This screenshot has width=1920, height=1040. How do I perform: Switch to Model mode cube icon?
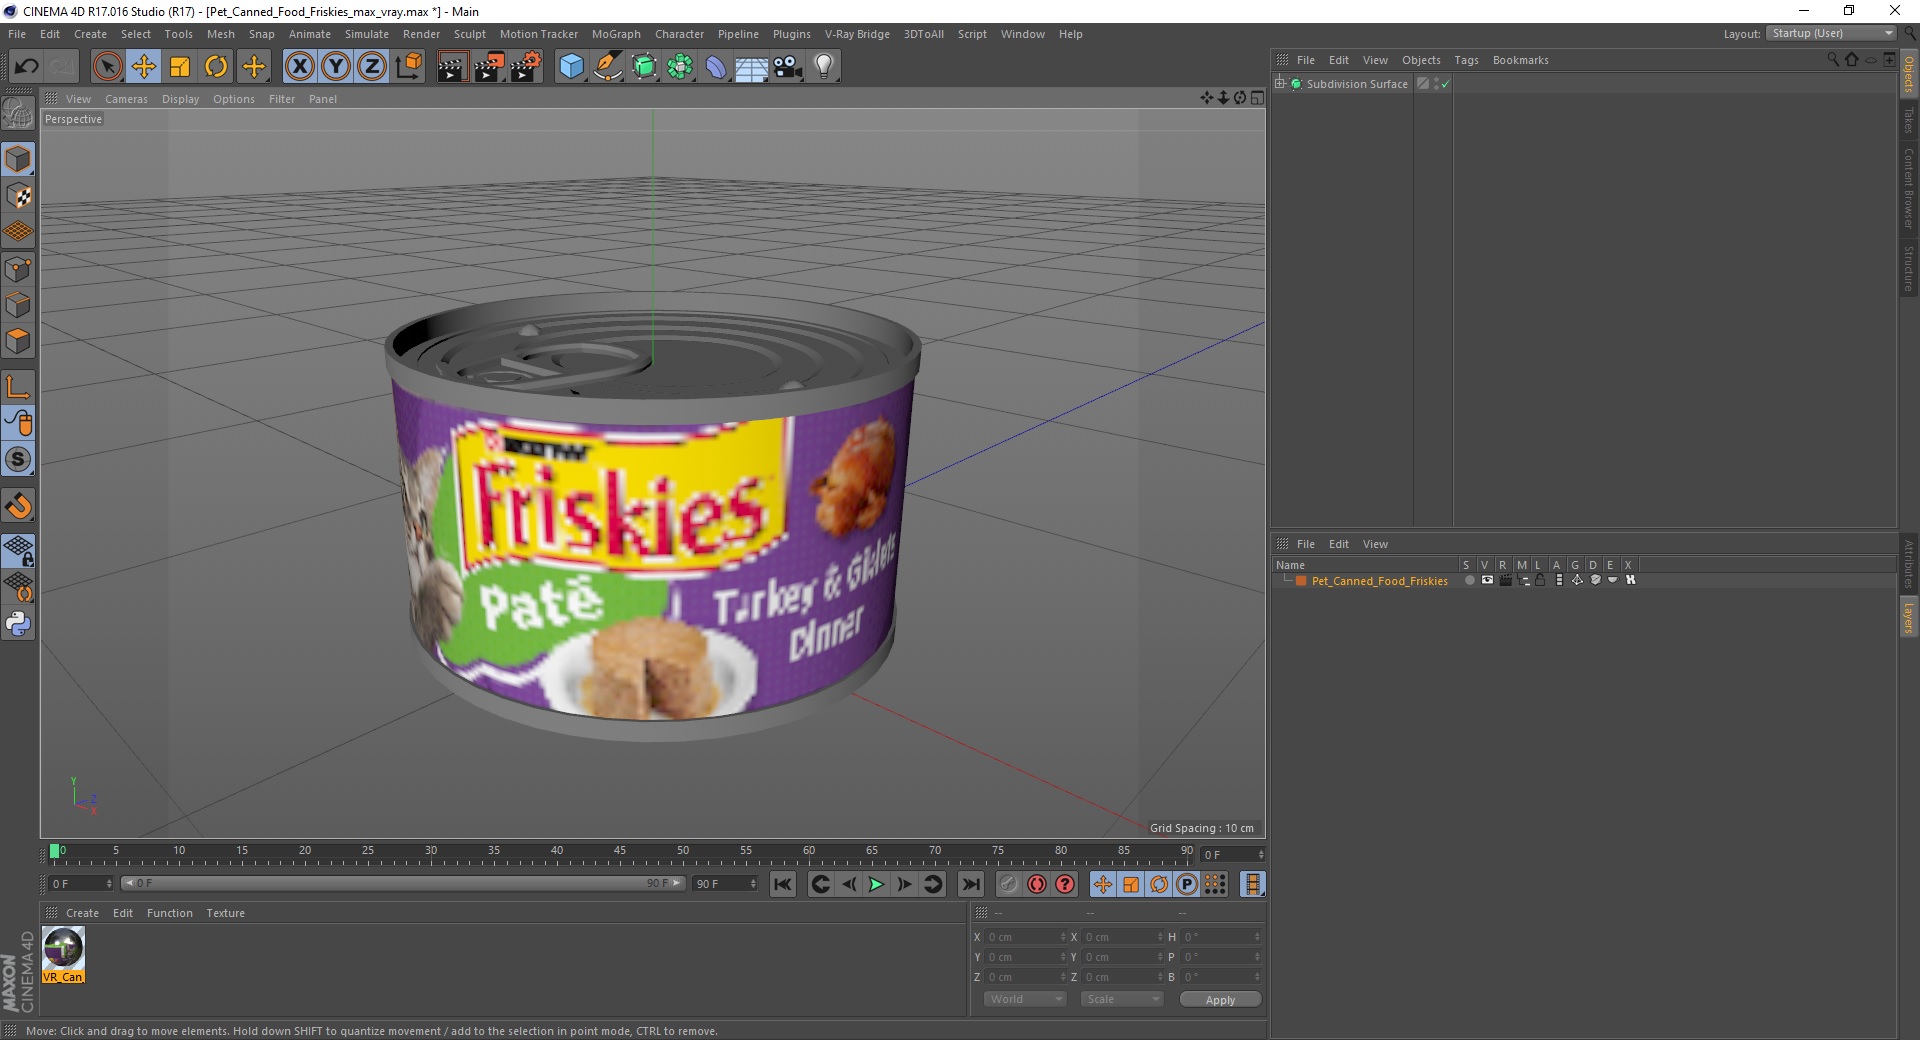click(18, 159)
